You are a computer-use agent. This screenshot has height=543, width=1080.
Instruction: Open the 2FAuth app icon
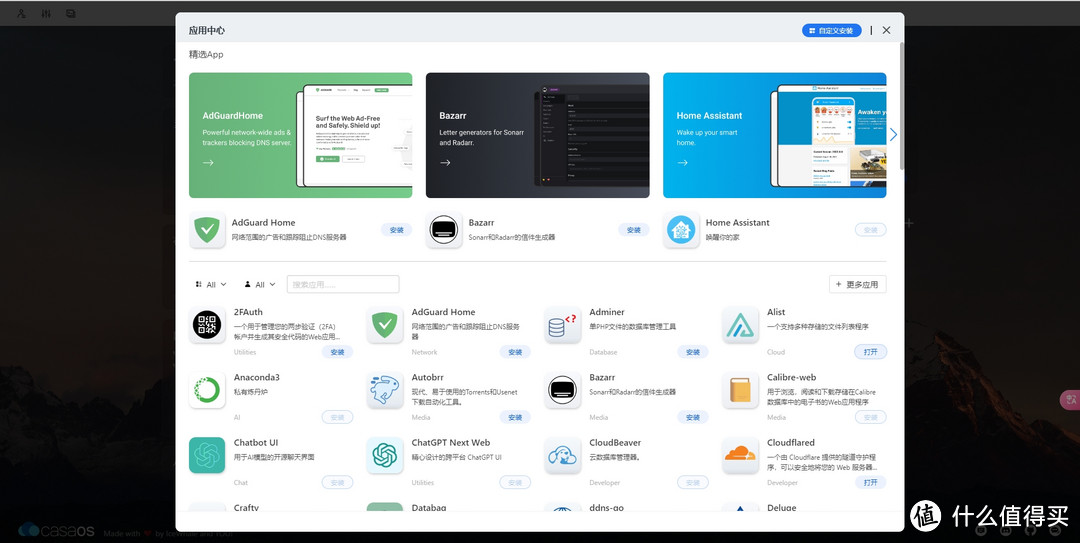[207, 325]
